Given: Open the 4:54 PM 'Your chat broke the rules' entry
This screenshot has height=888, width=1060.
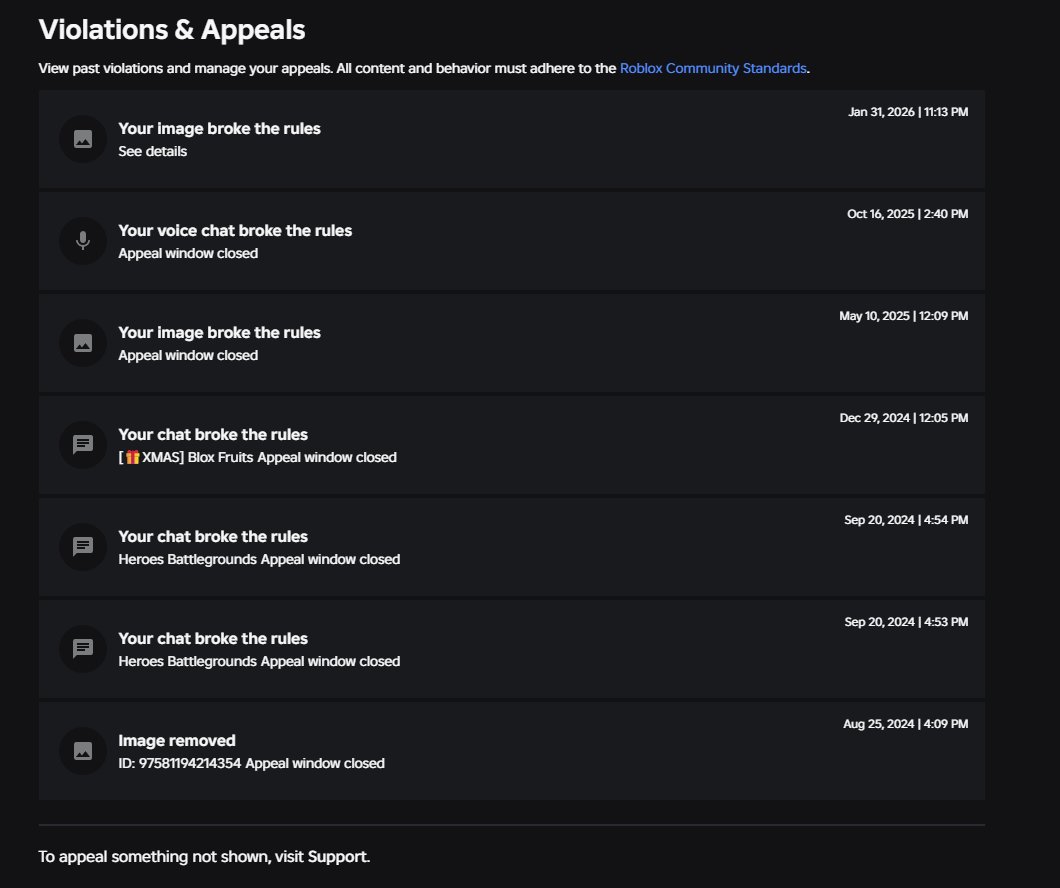Looking at the screenshot, I should (512, 547).
